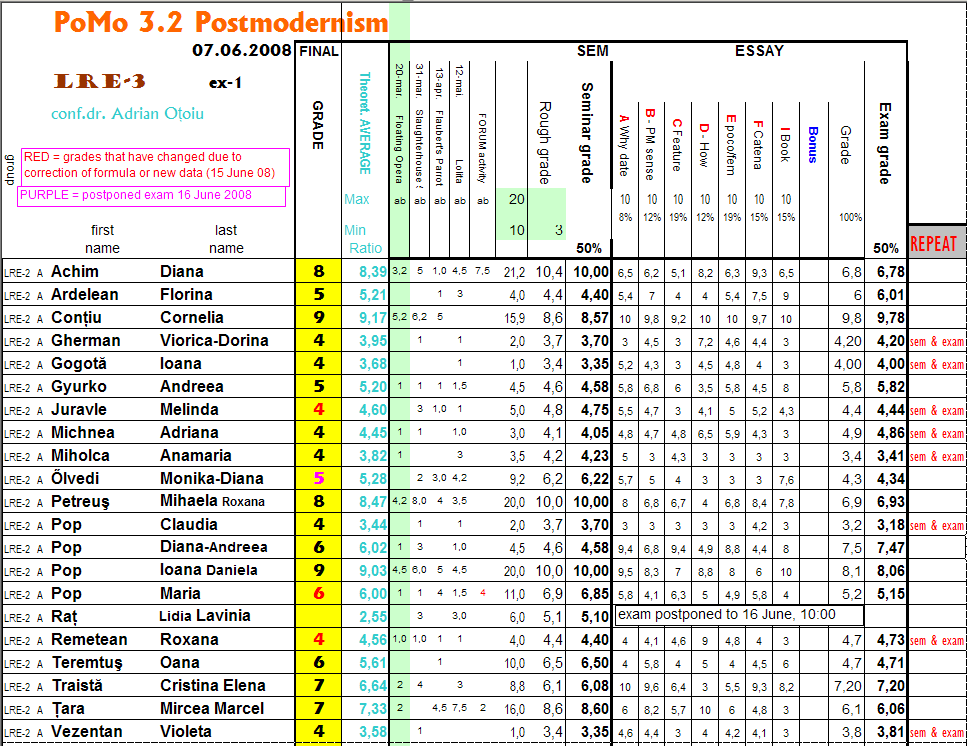Select the 'Seminar grade' column header
Screen dimensions: 967x746
(586, 133)
